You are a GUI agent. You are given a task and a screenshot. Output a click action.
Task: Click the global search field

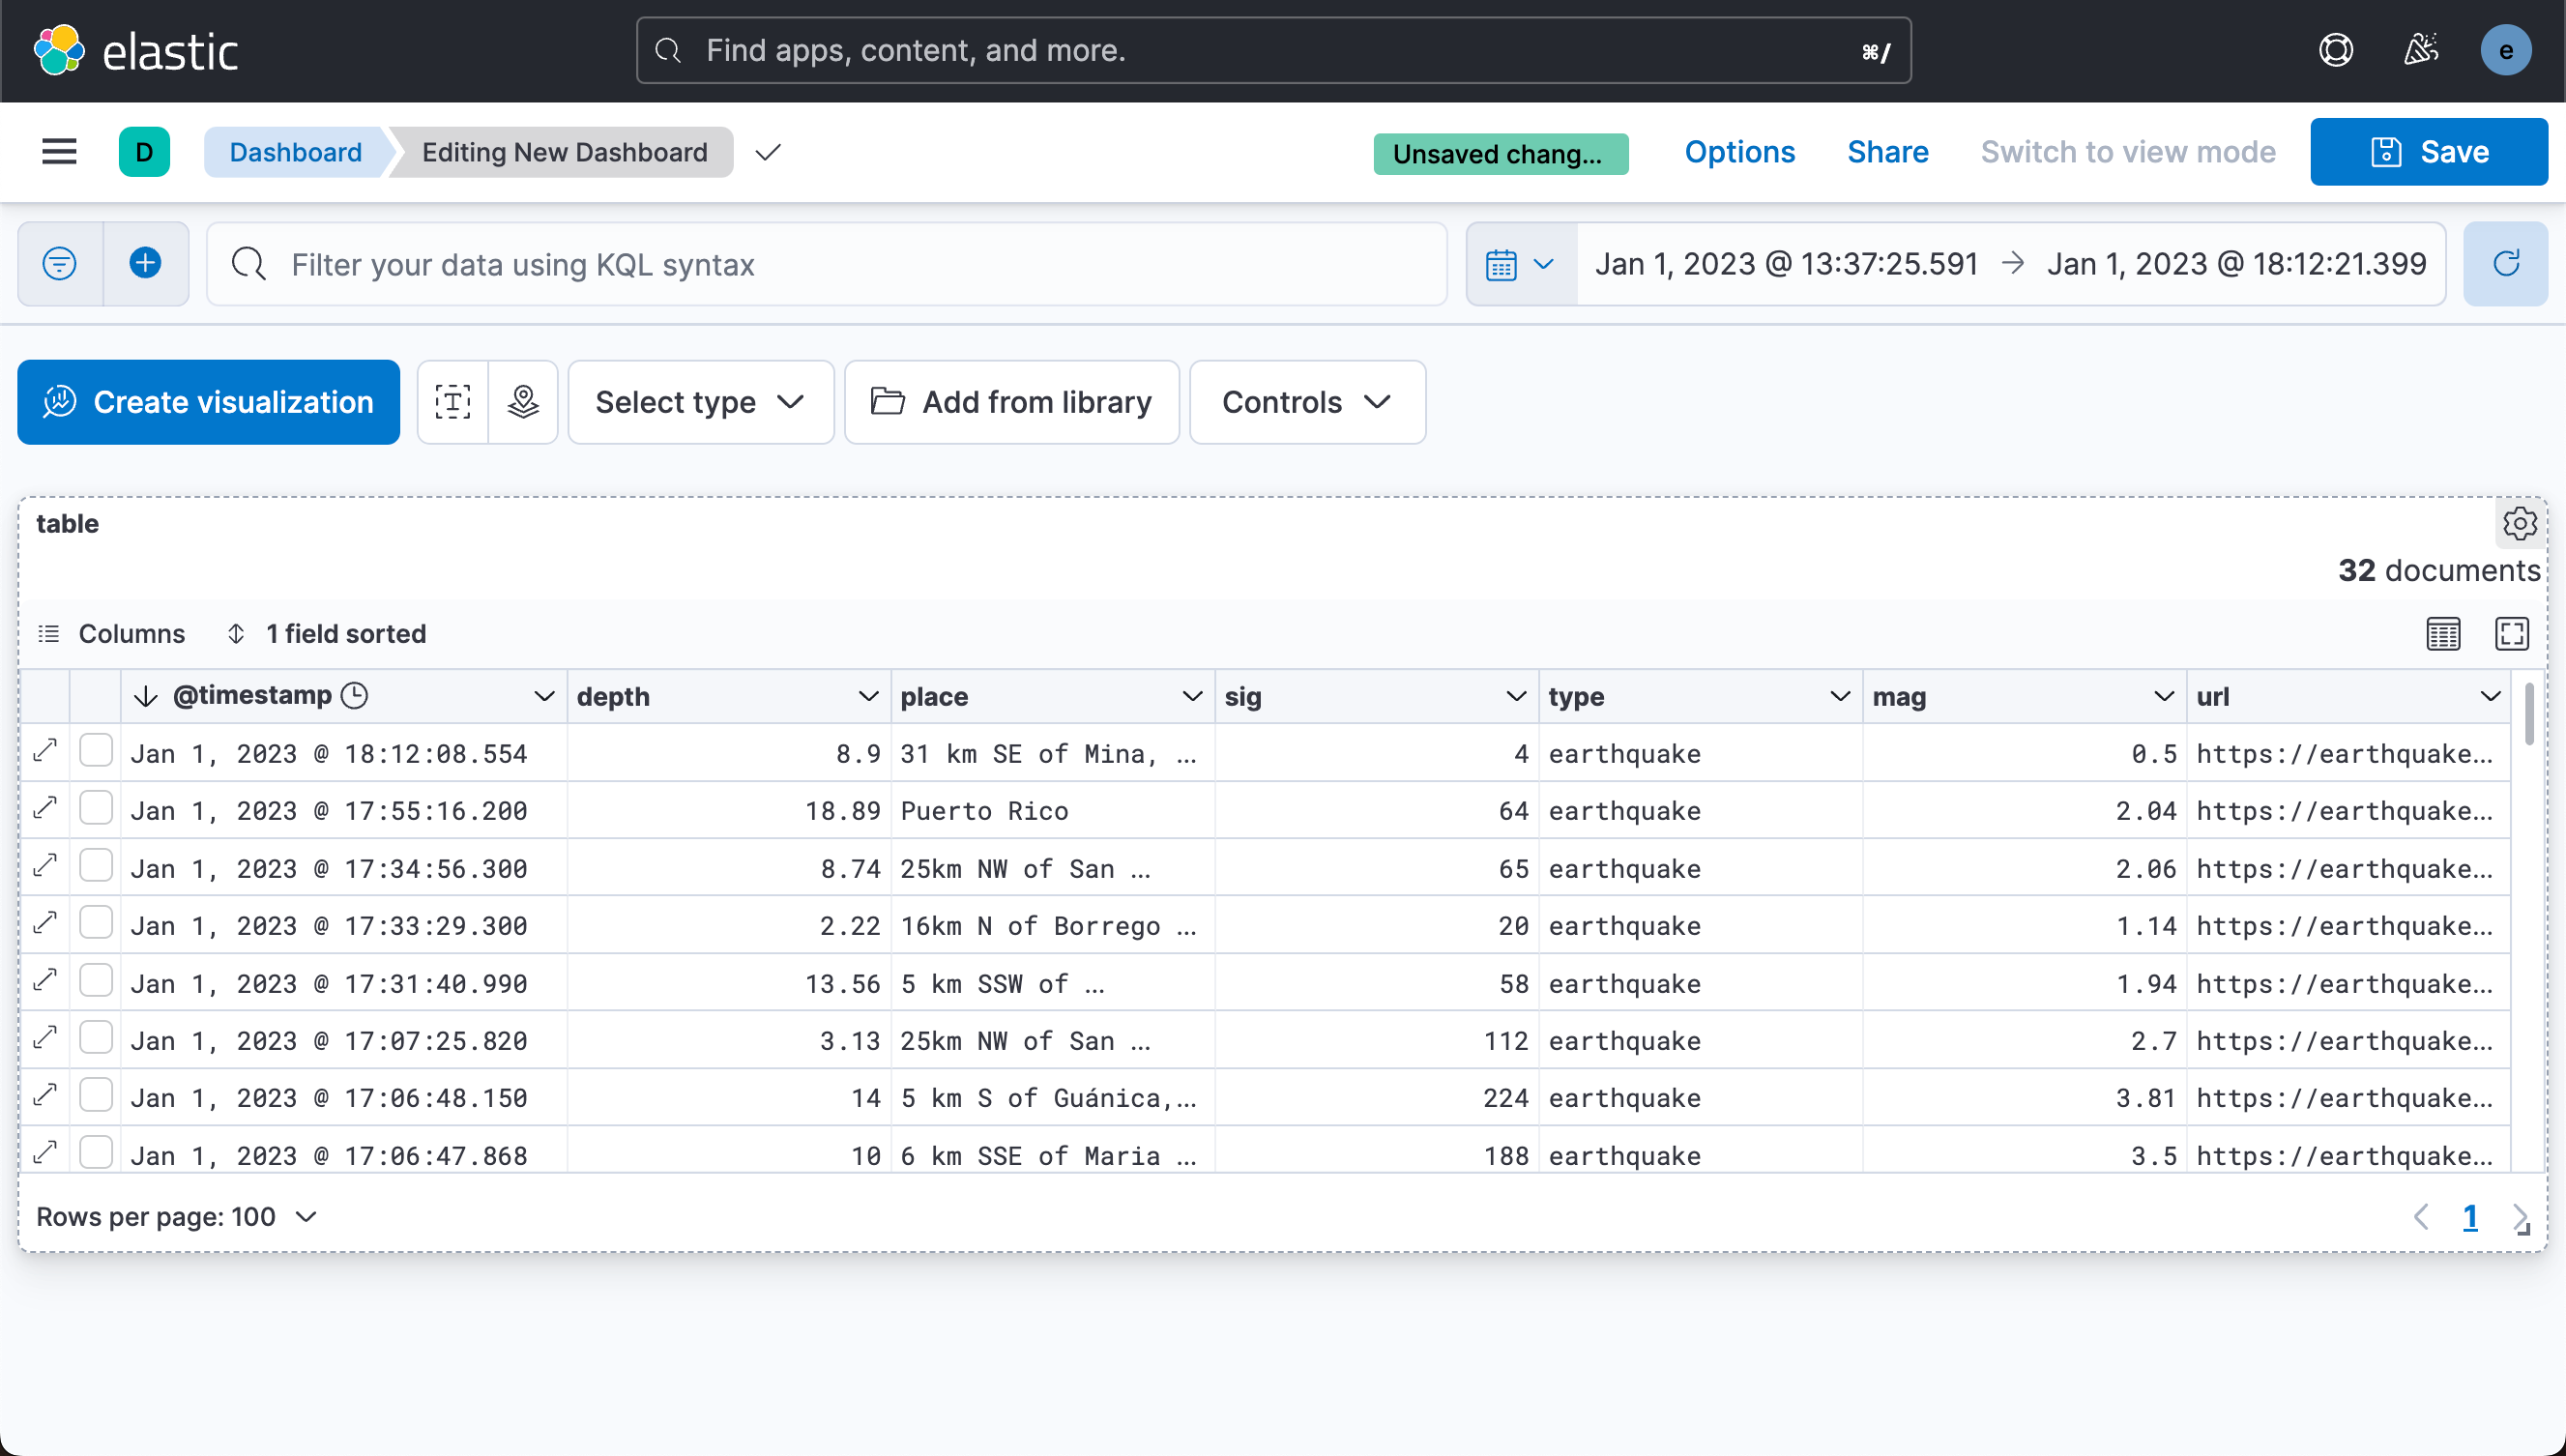[1273, 50]
